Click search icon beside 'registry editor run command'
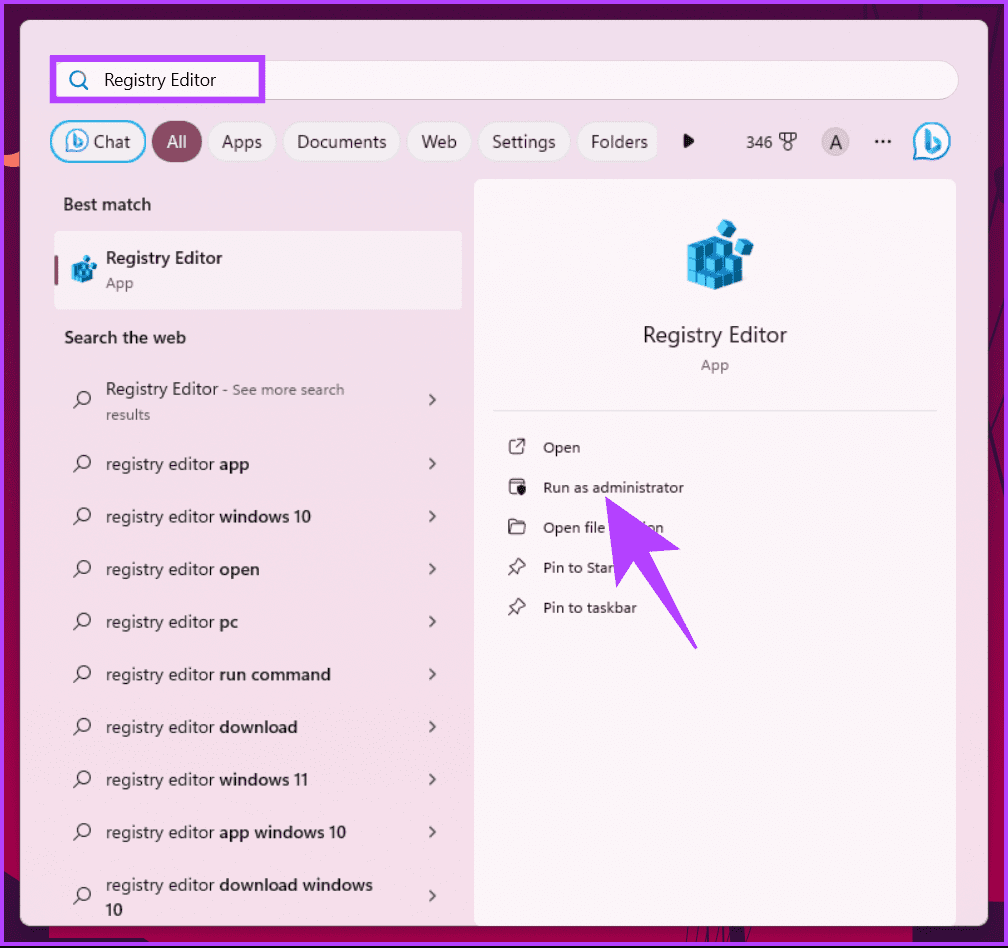Image resolution: width=1008 pixels, height=948 pixels. (82, 674)
